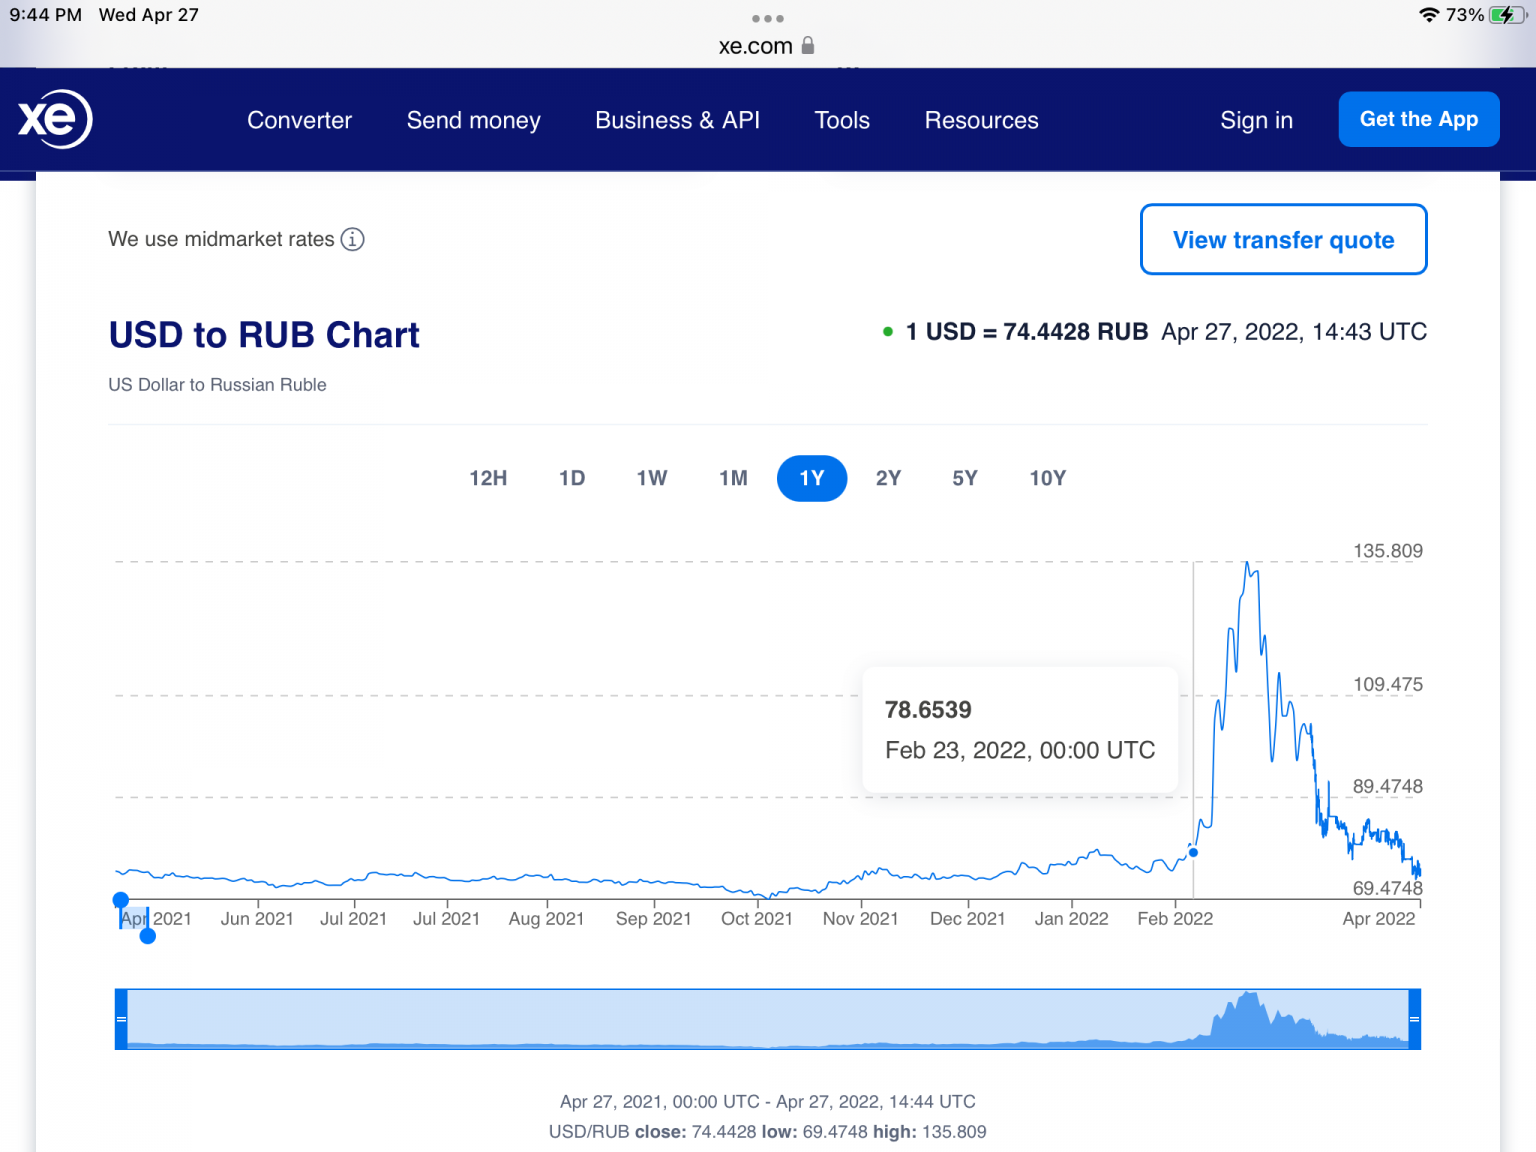Click the green live rate indicator dot
Screen dimensions: 1536x1152
[888, 332]
